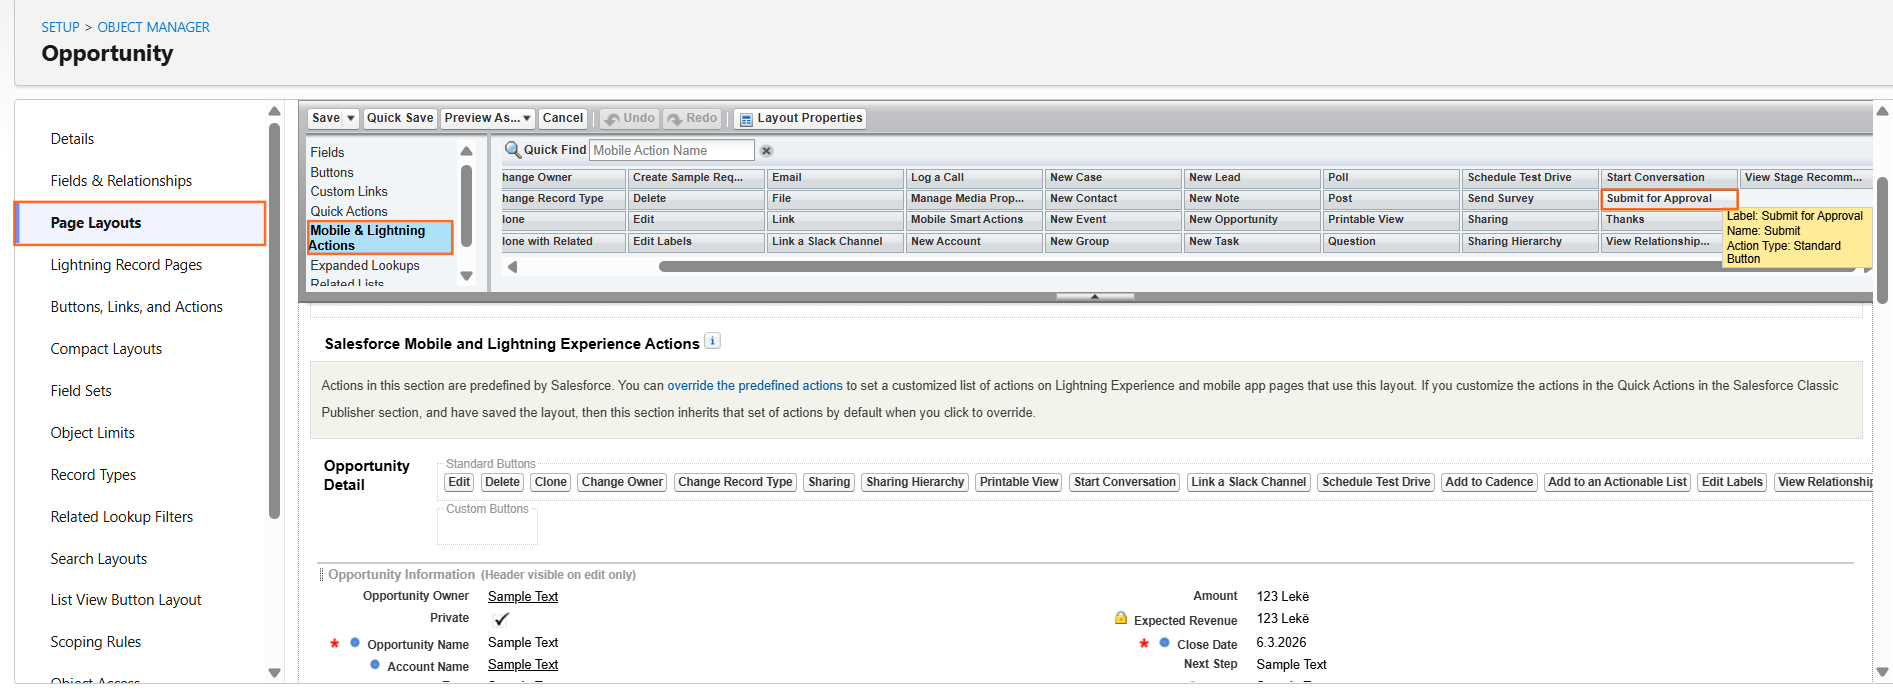Click the Edit standard button
The image size is (1893, 696).
tap(459, 482)
